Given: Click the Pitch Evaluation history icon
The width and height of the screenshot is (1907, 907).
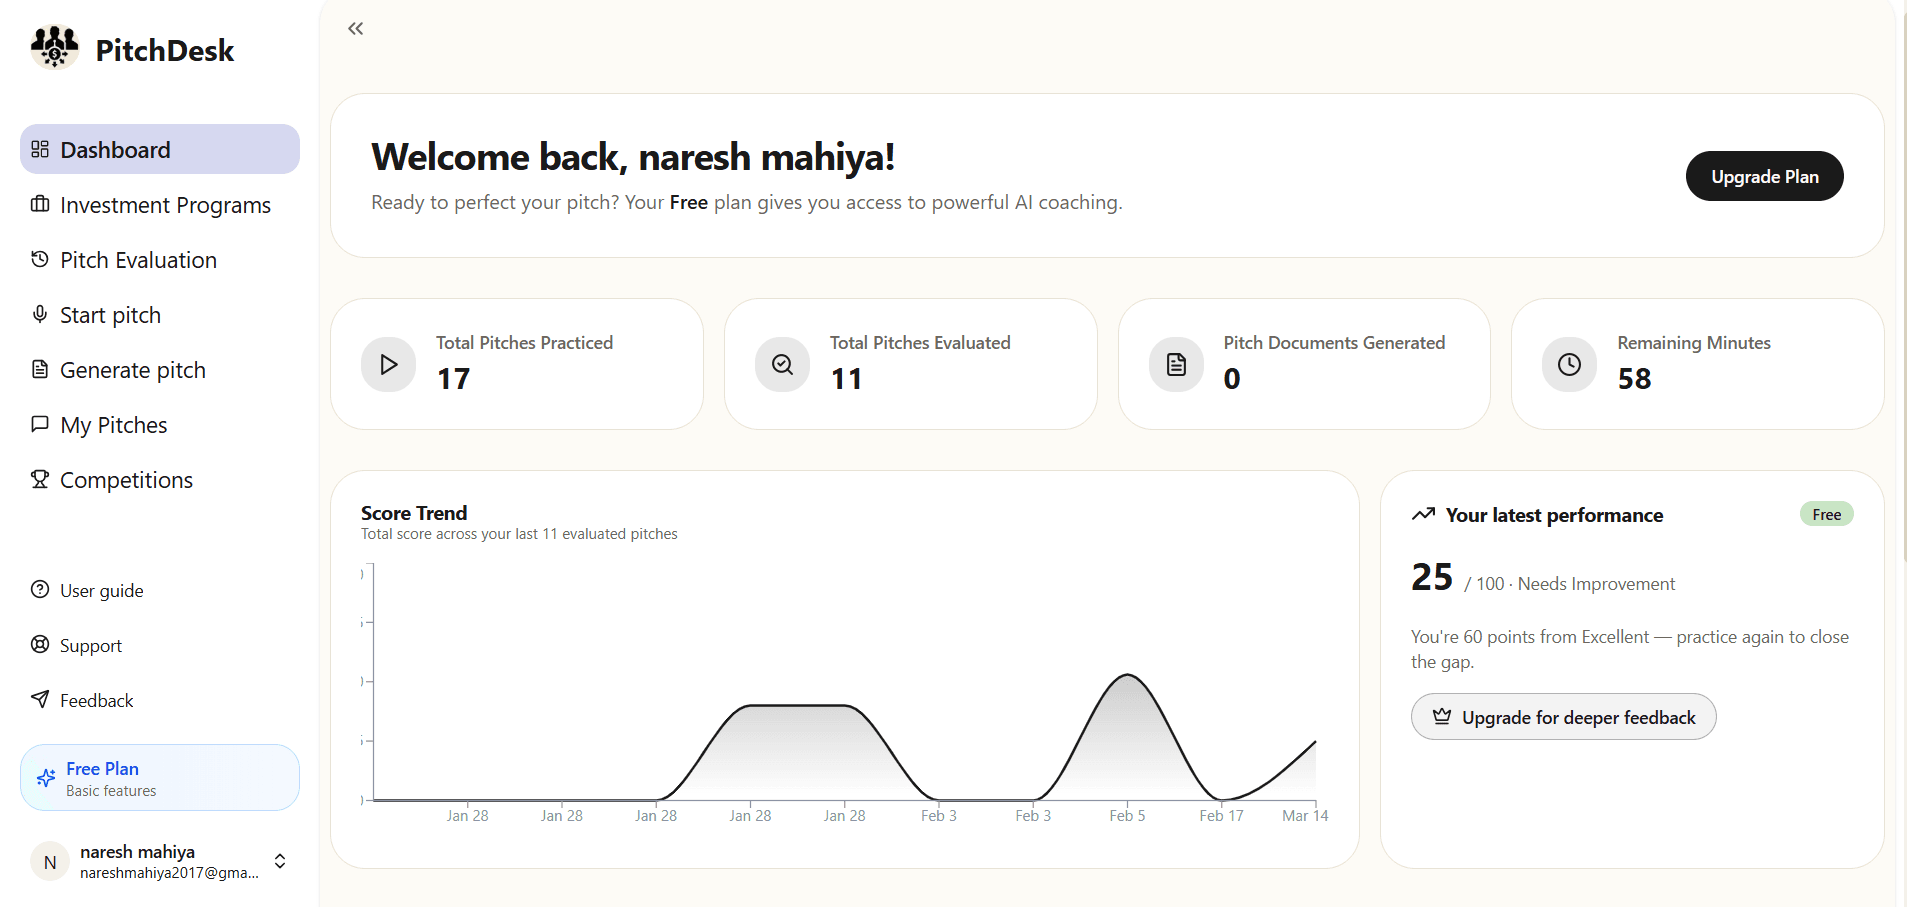Looking at the screenshot, I should click(x=40, y=259).
